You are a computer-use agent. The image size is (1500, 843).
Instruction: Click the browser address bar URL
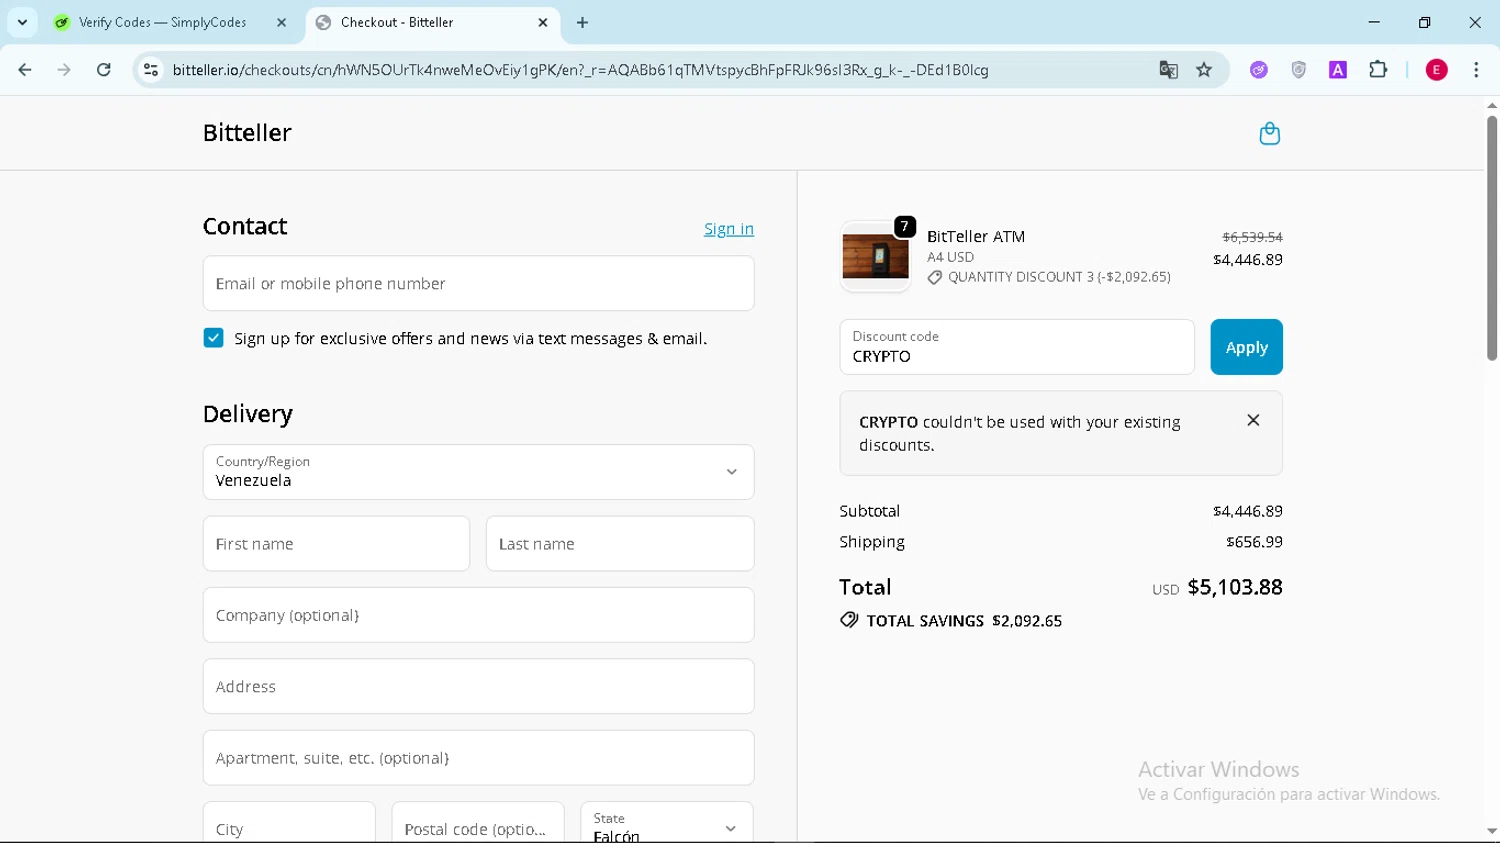tap(580, 70)
